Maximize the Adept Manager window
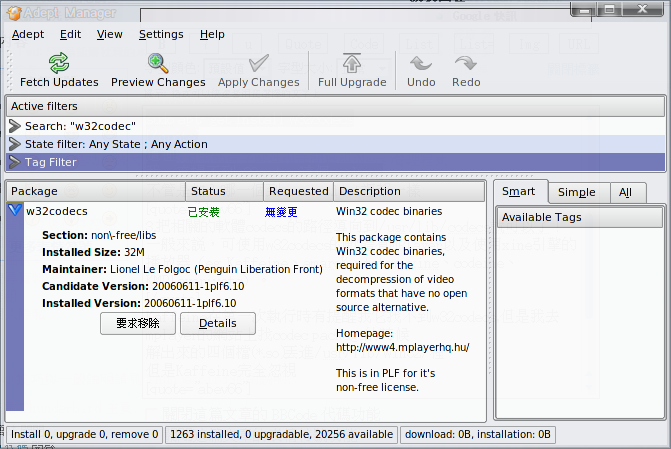This screenshot has height=449, width=671. point(609,9)
